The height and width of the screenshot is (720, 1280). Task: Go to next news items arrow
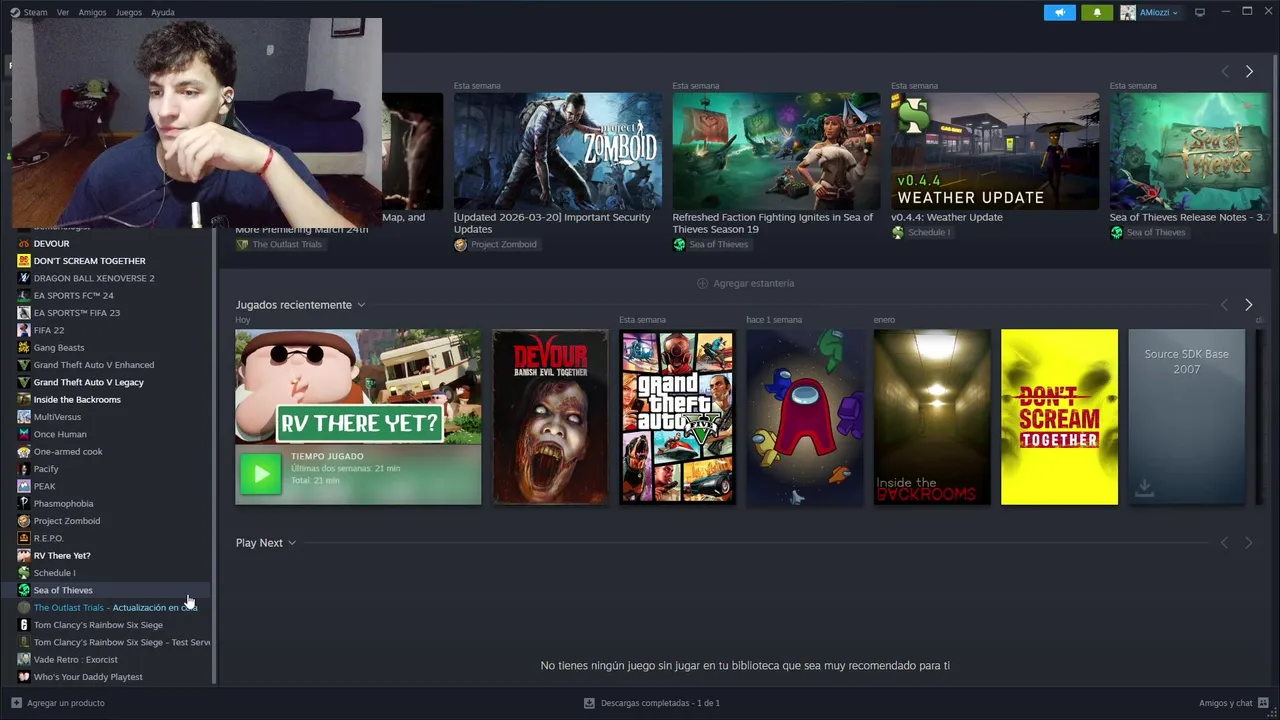[x=1249, y=71]
